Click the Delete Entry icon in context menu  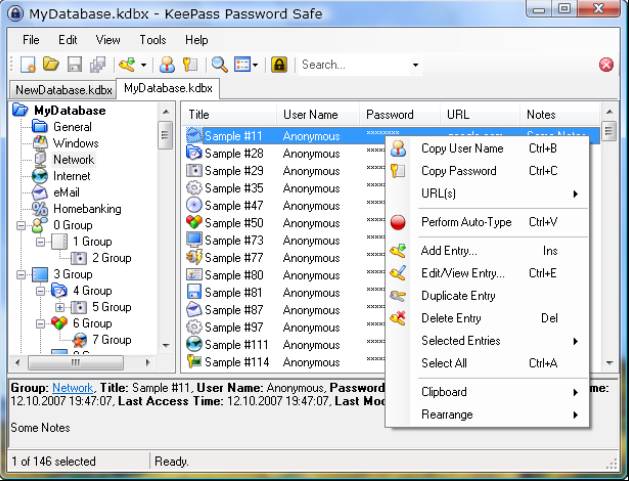398,318
